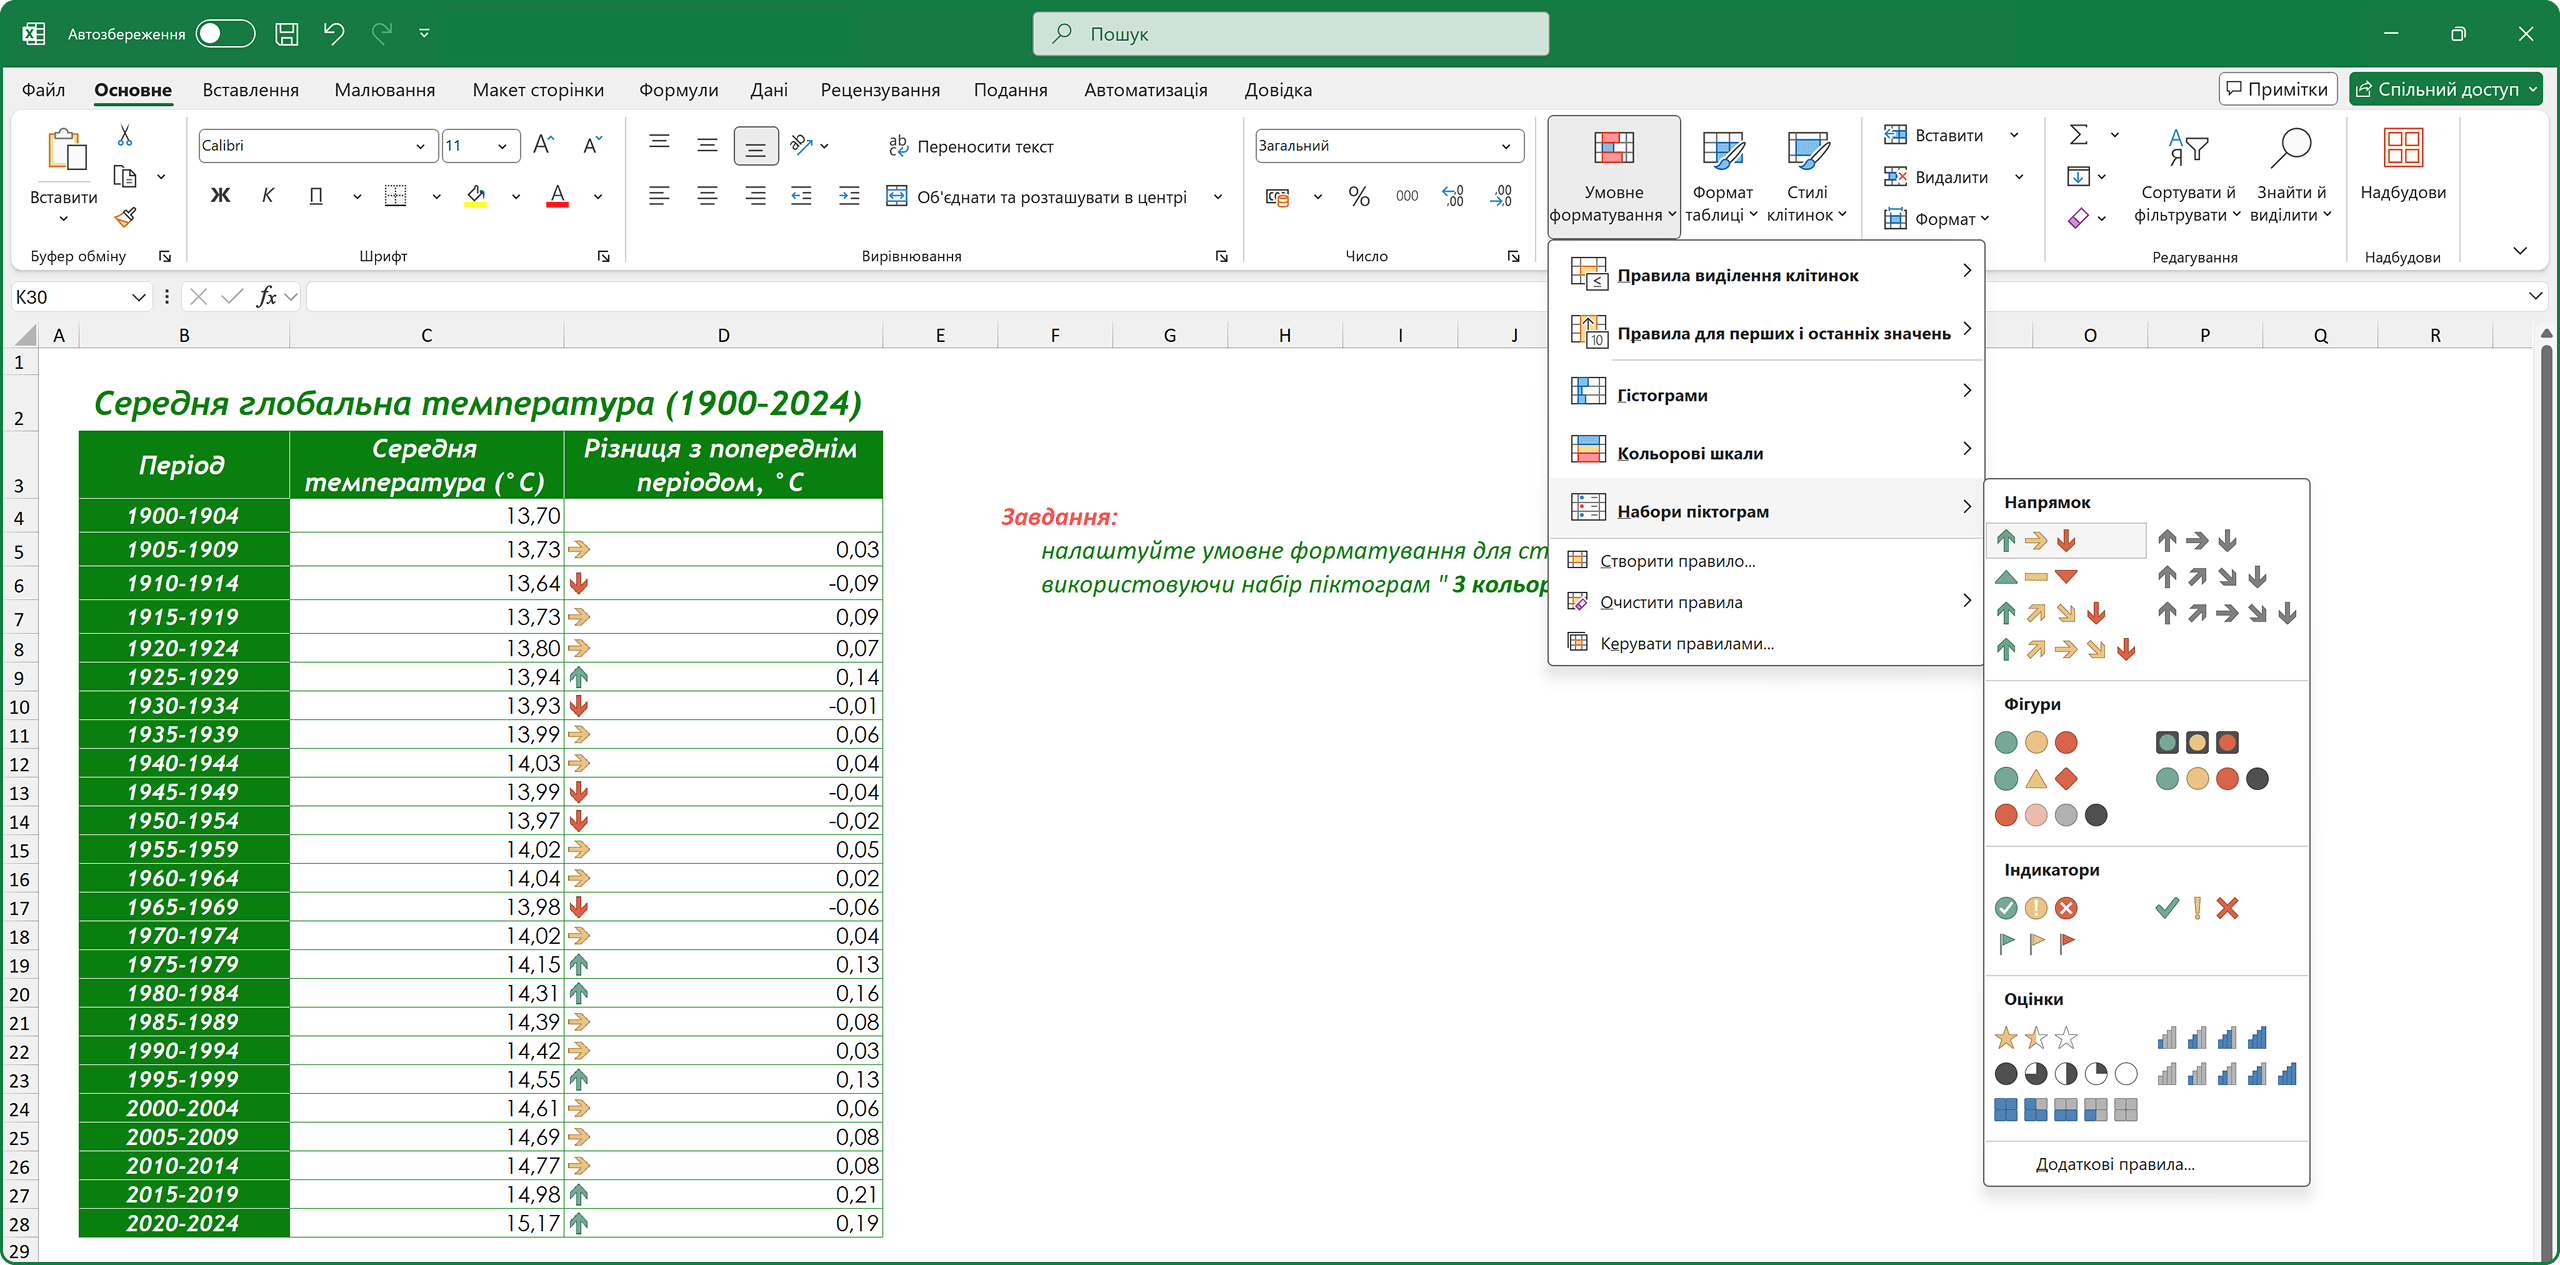This screenshot has height=1265, width=2560.
Task: Open the Формули ribbon tab
Action: coord(678,90)
